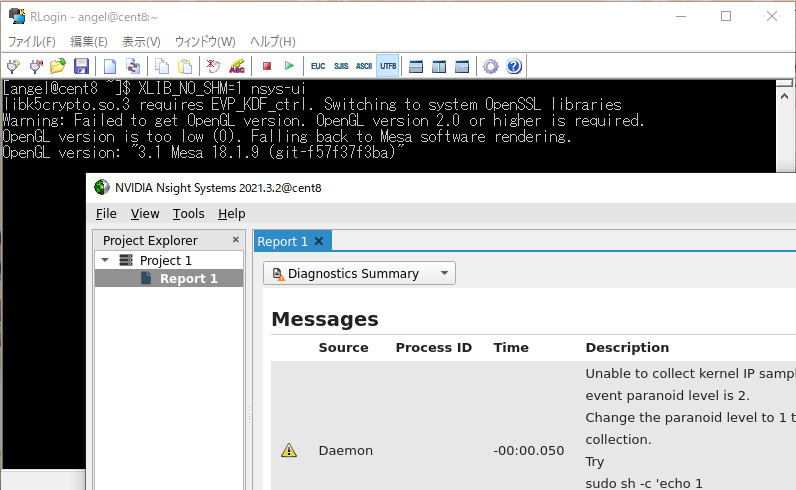Collapse the Project 1 tree node
Screen dimensions: 796x490
click(105, 260)
